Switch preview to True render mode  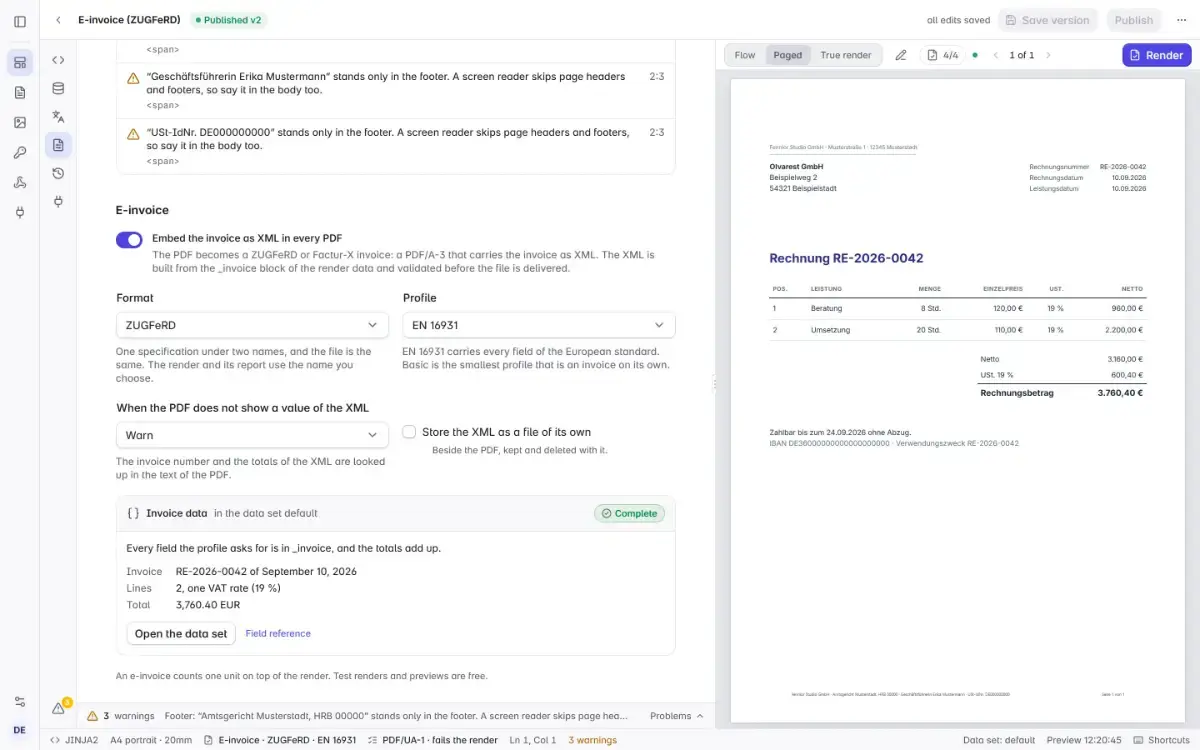pyautogui.click(x=846, y=55)
